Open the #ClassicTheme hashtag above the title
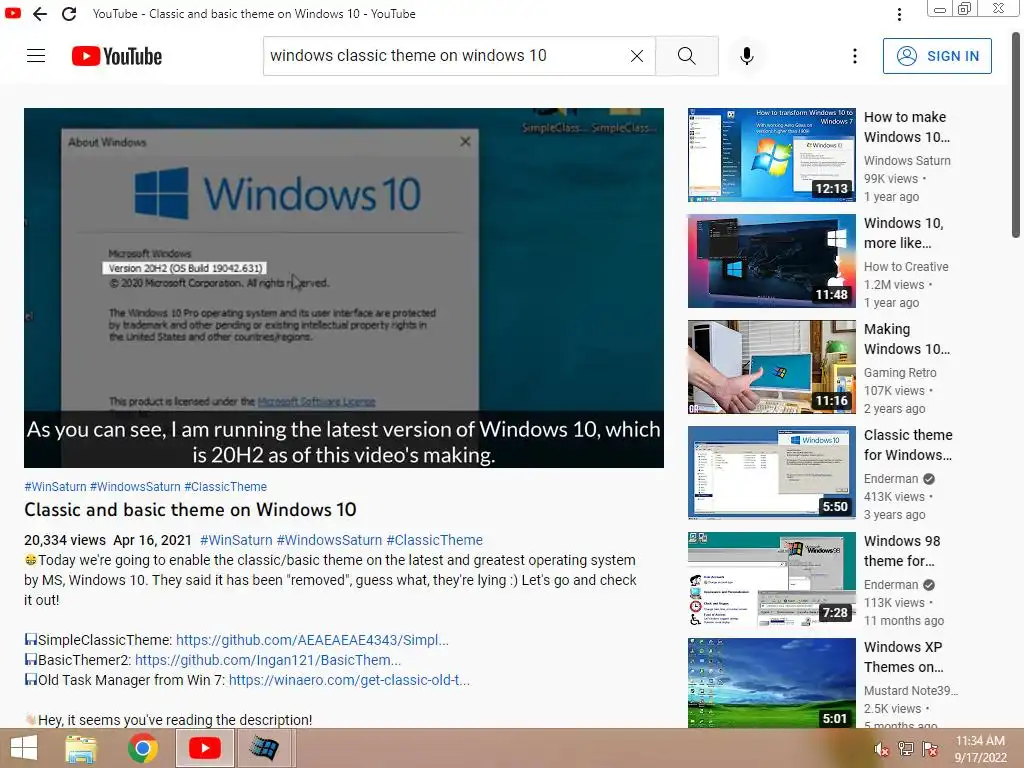 [x=225, y=487]
